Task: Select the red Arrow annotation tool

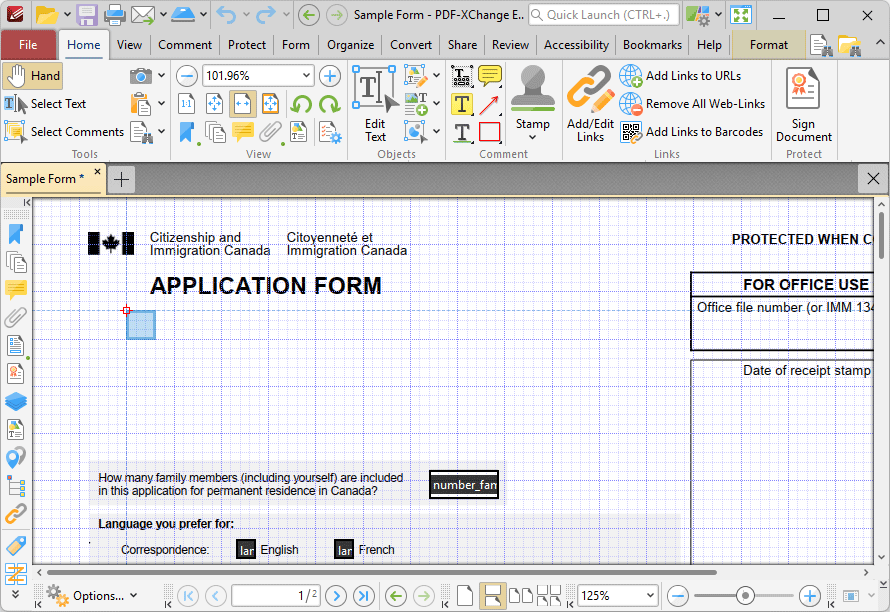Action: click(490, 104)
